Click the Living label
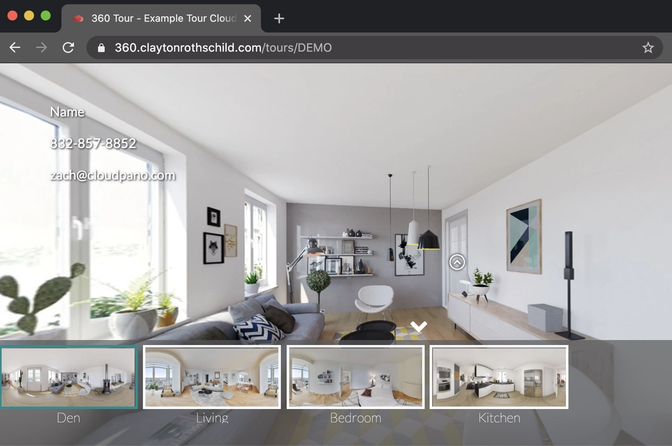The height and width of the screenshot is (446, 672). pyautogui.click(x=212, y=418)
